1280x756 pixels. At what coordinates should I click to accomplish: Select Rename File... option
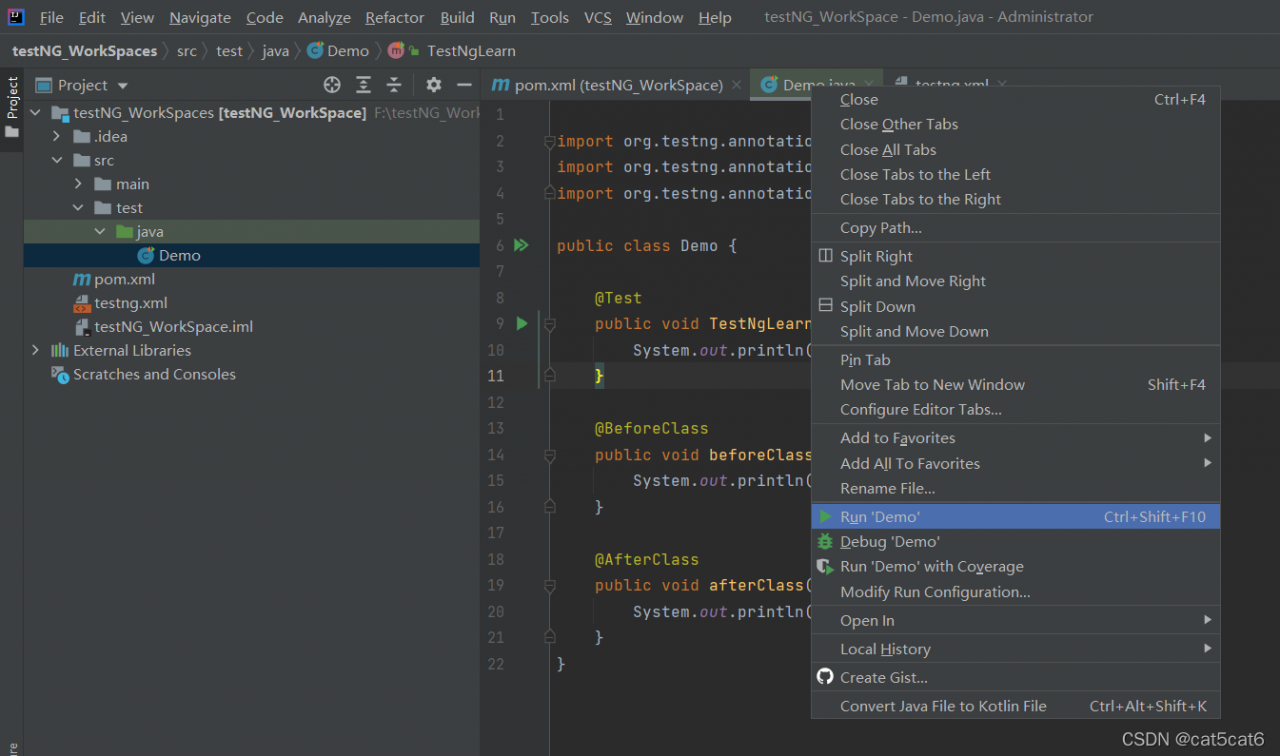click(x=1015, y=488)
